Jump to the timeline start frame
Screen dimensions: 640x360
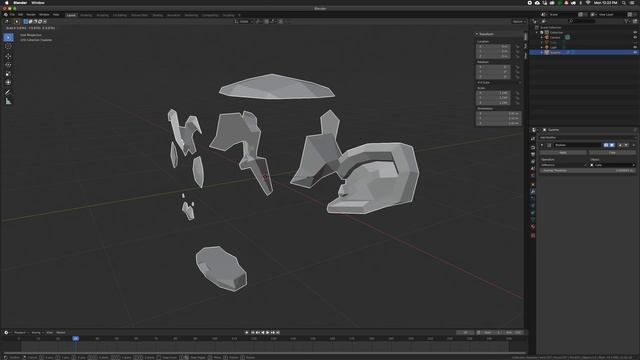(x=253, y=333)
